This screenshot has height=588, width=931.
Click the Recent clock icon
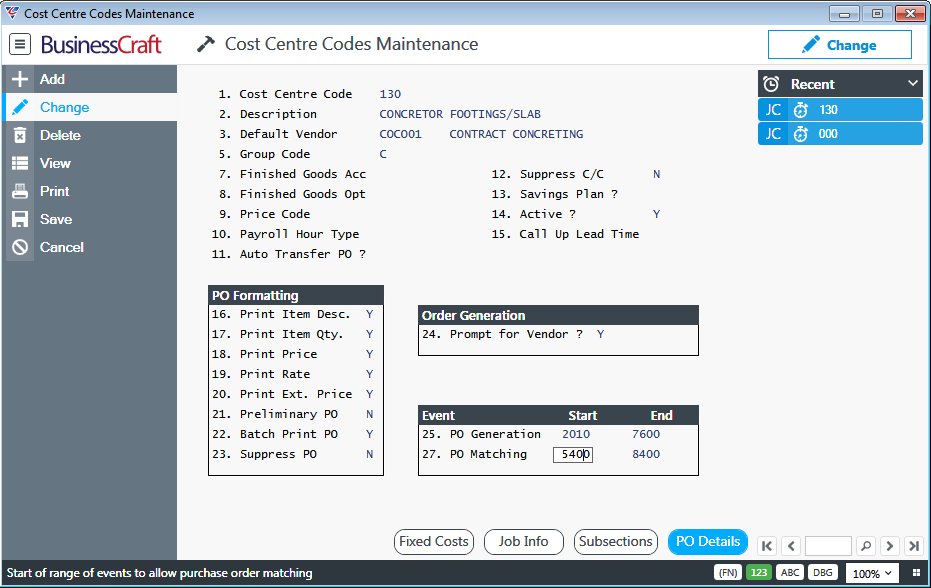tap(771, 84)
